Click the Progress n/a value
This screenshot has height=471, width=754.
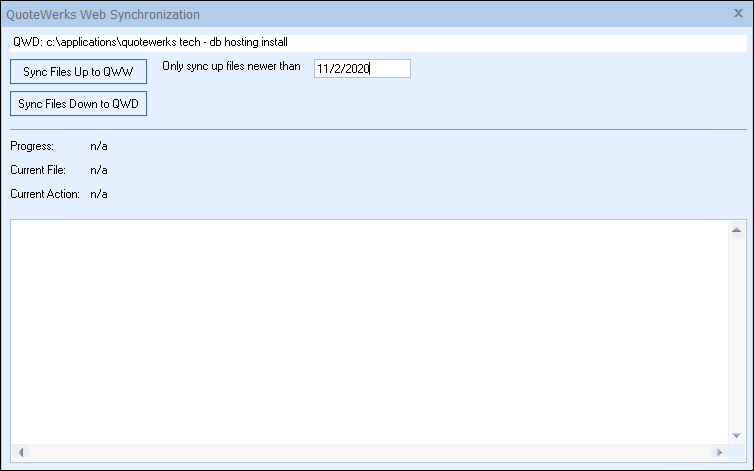pyautogui.click(x=99, y=146)
